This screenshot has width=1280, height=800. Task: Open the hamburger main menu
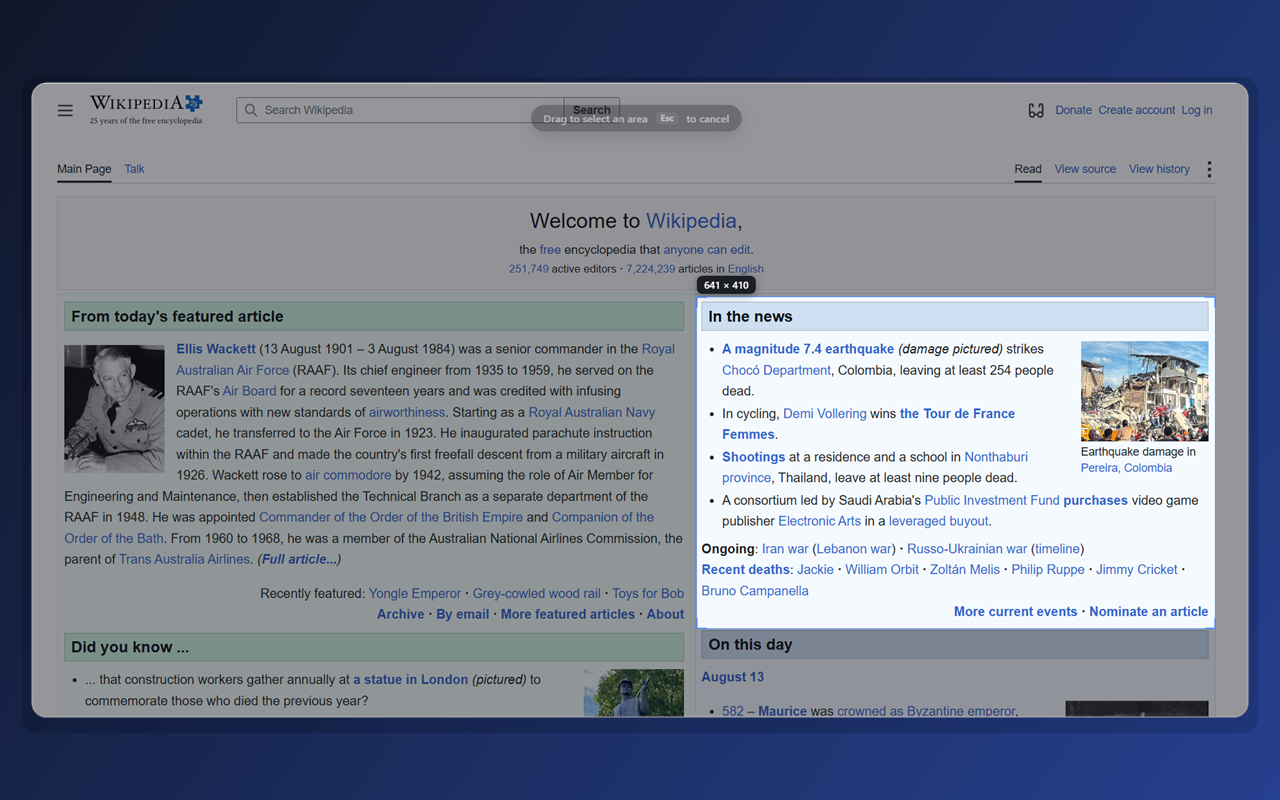(x=65, y=110)
